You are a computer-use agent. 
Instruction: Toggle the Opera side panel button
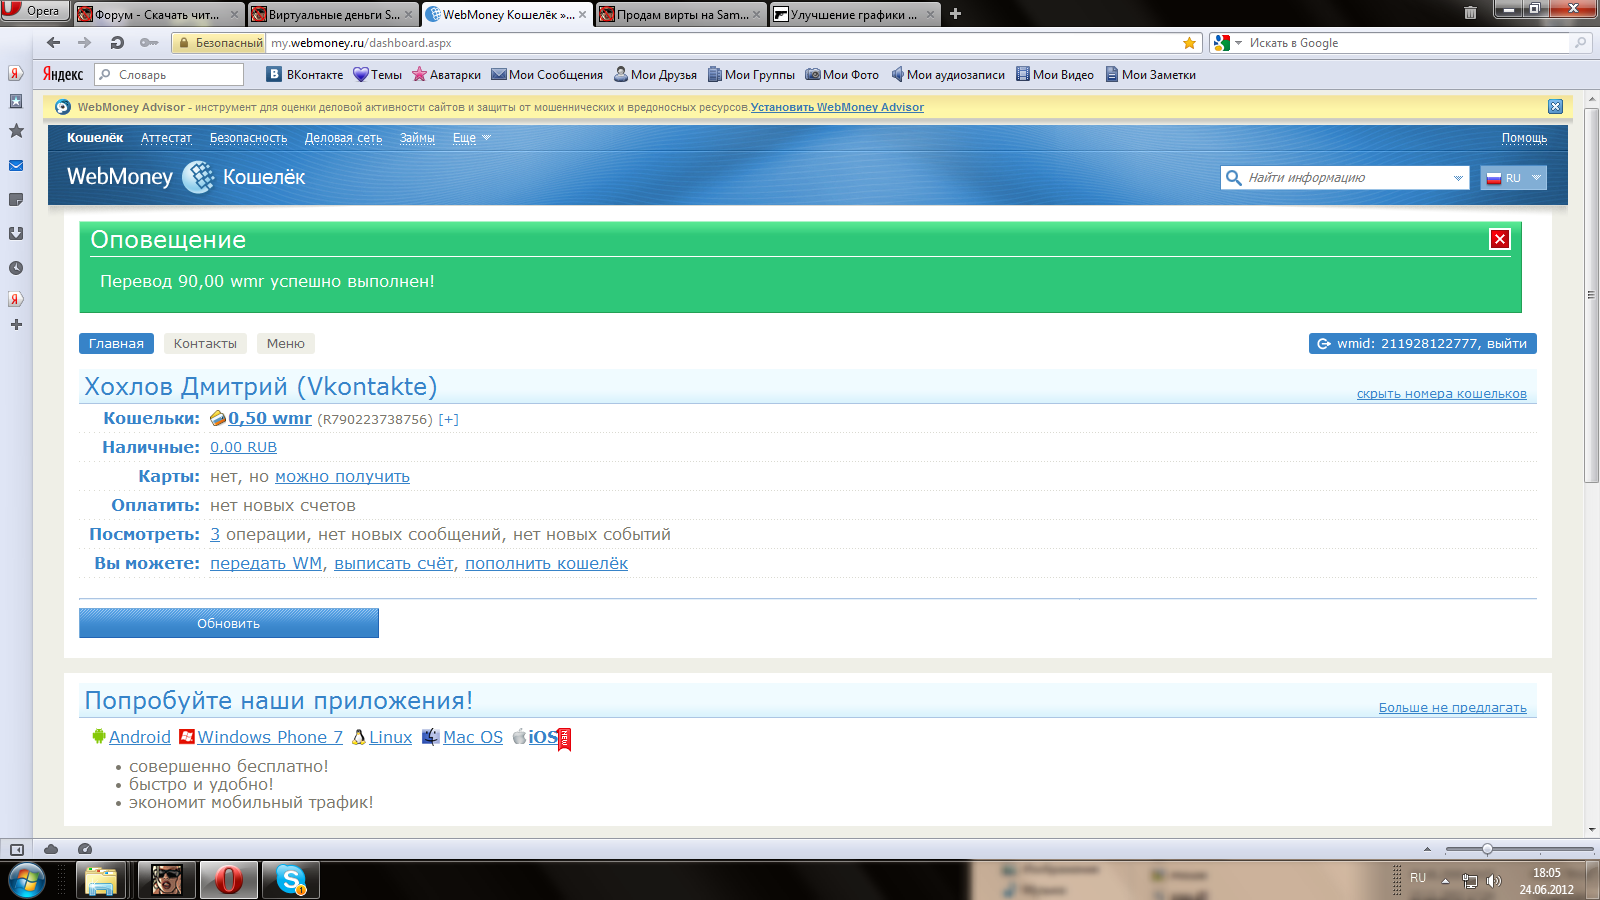[x=16, y=849]
